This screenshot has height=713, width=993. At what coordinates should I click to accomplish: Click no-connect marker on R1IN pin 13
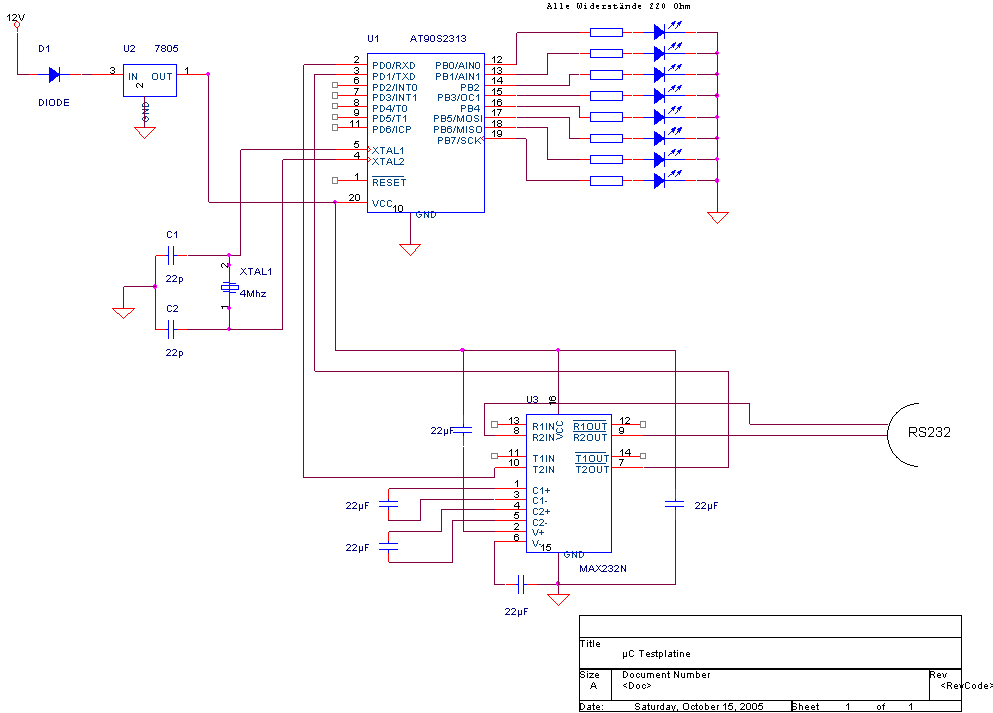(495, 424)
